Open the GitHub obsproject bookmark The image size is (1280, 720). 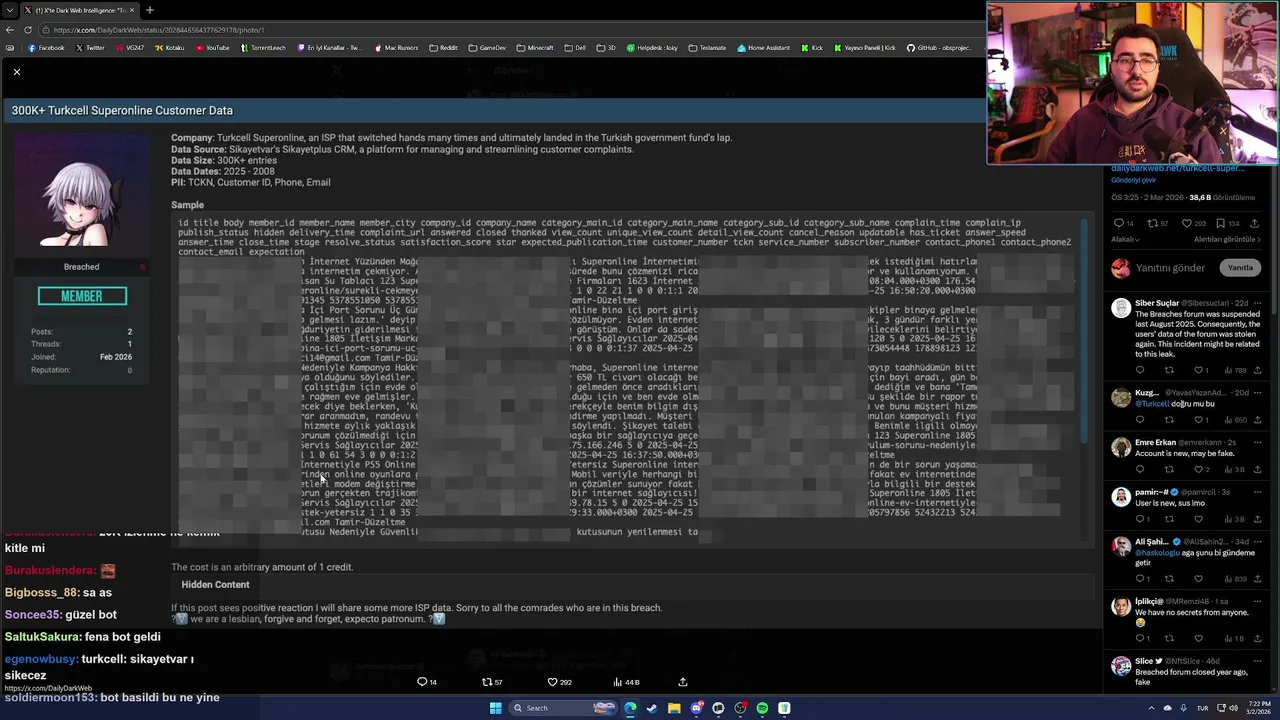click(x=939, y=48)
